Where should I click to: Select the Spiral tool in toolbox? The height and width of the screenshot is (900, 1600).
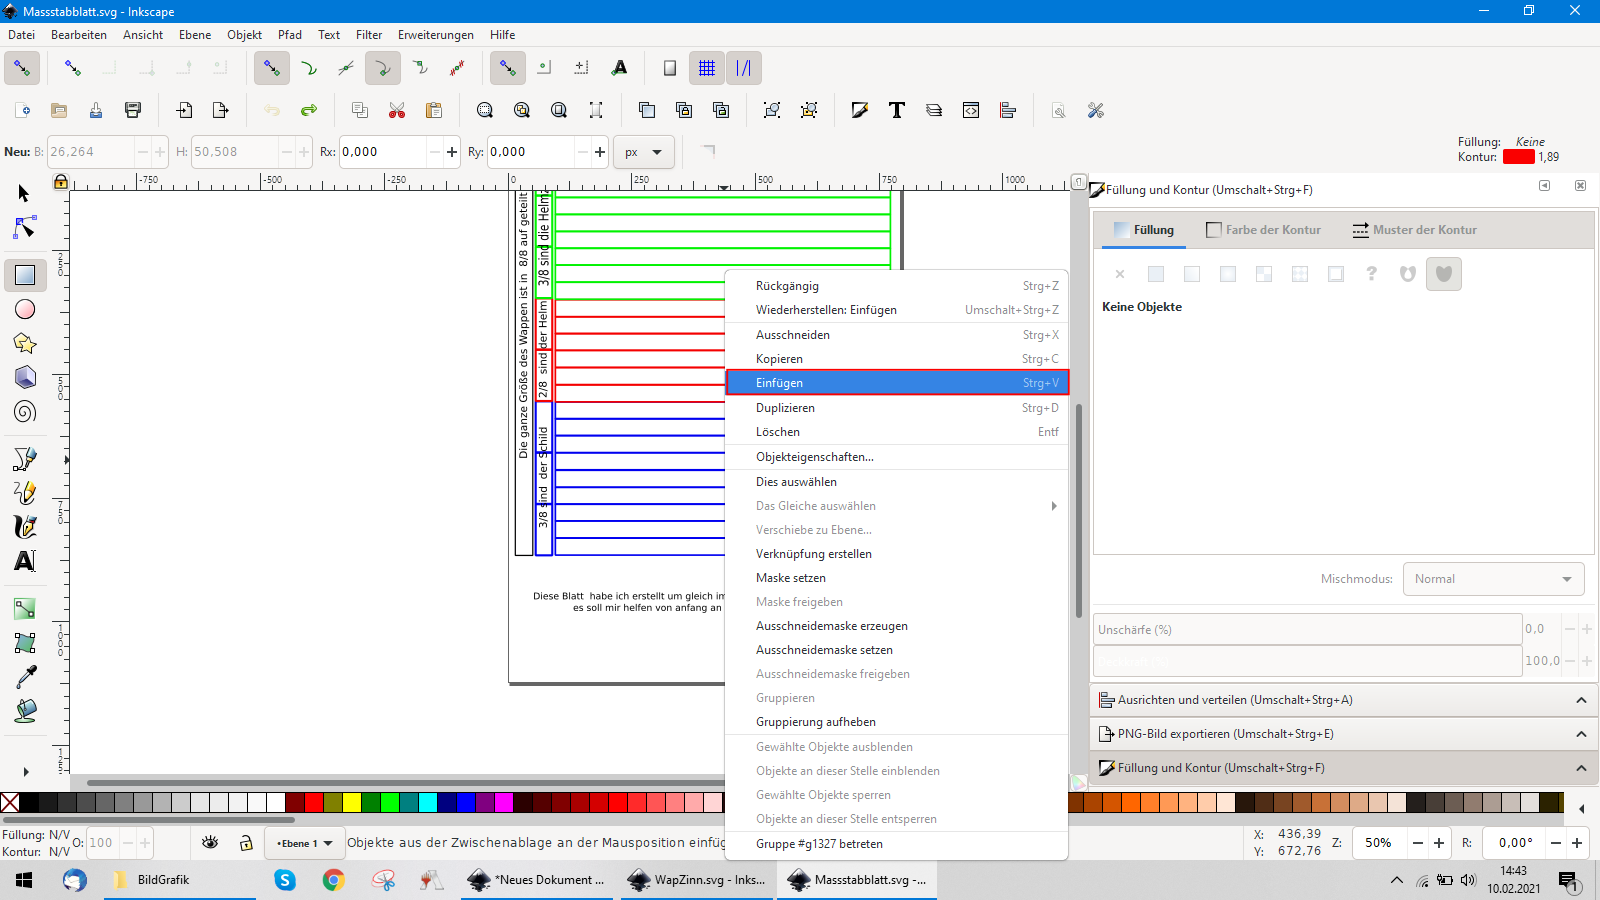click(x=25, y=412)
